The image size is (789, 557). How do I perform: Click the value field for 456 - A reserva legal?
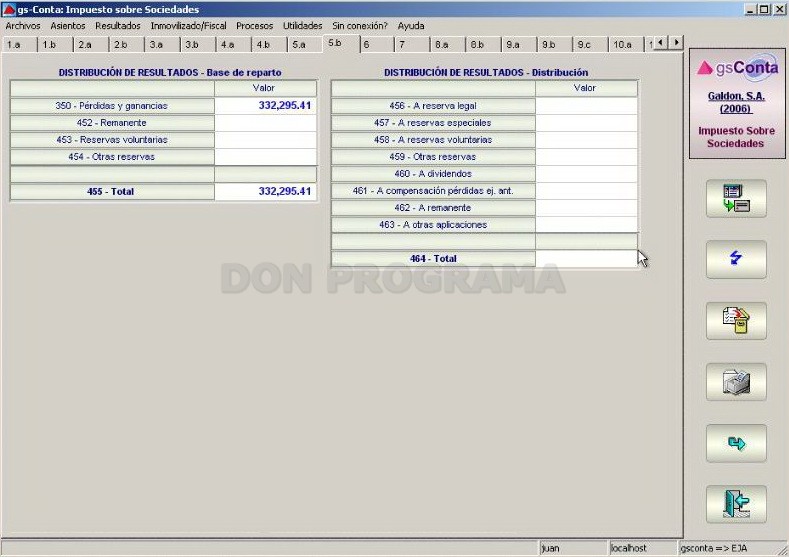point(586,106)
